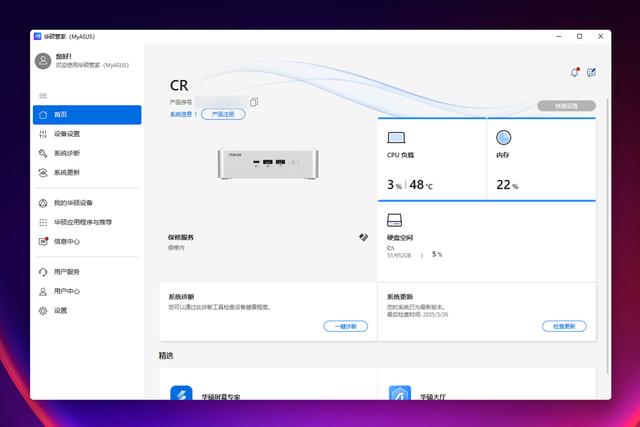Click the warranty service tag icon
The width and height of the screenshot is (640, 427).
tap(363, 237)
